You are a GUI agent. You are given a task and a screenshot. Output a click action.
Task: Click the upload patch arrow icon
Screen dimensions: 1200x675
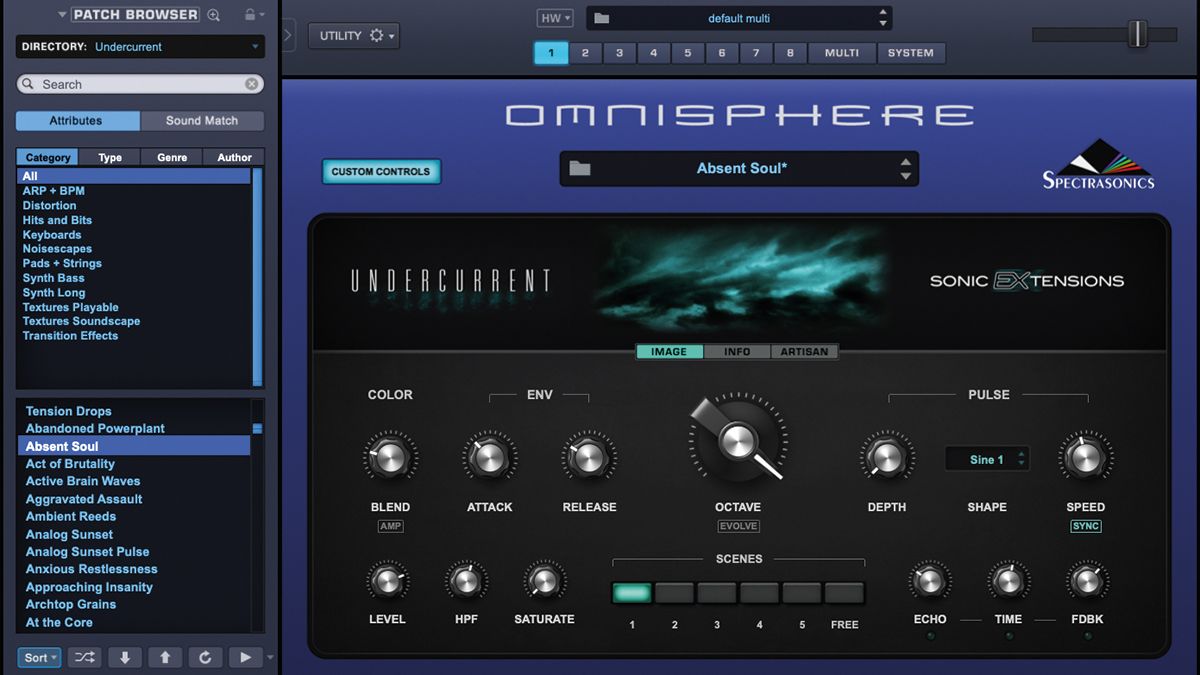click(164, 657)
